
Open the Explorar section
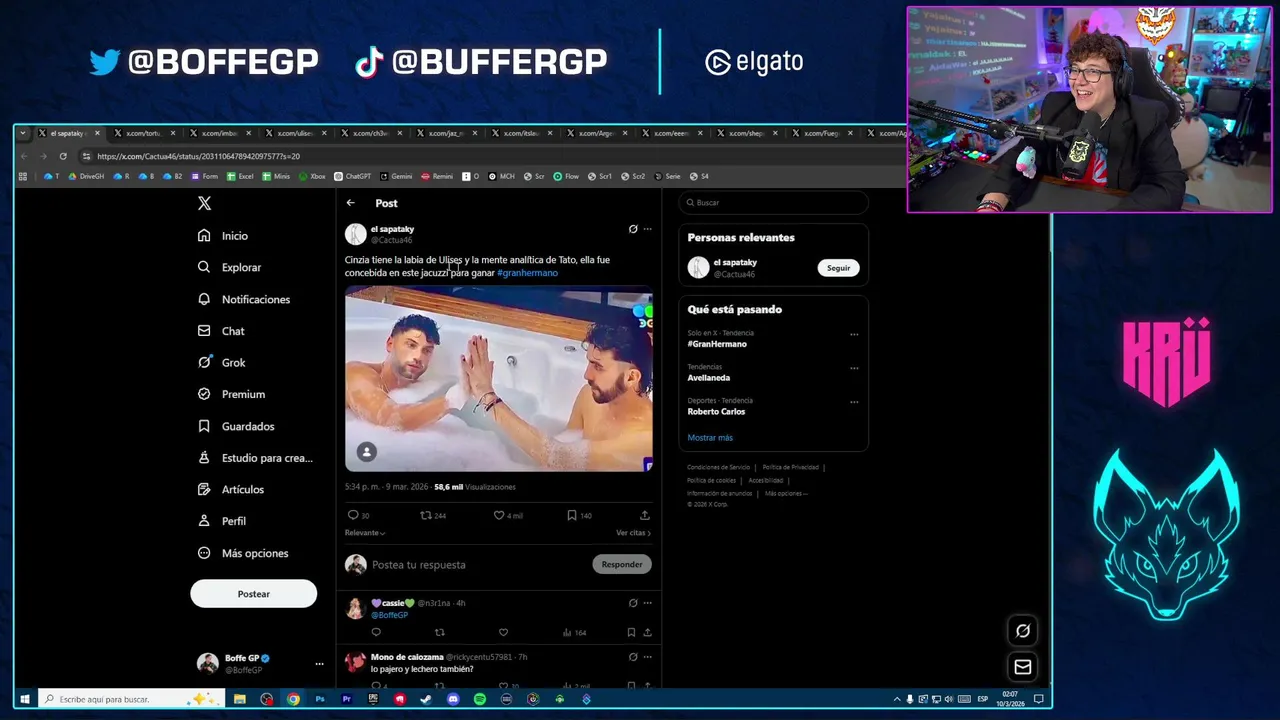point(229,267)
